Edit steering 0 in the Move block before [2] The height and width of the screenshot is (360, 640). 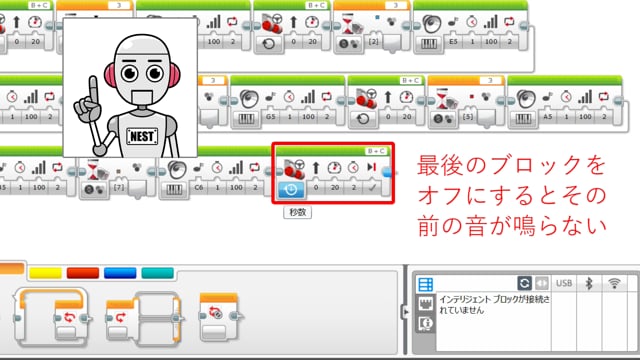tap(293, 42)
